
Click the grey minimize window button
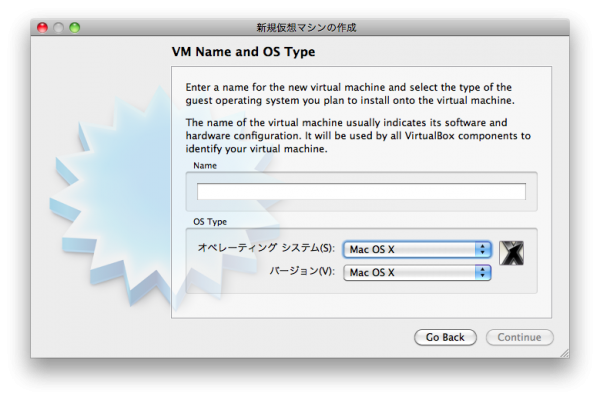[x=58, y=28]
